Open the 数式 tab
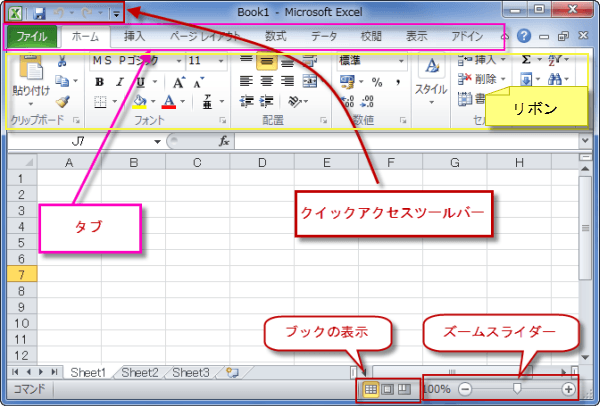This screenshot has width=600, height=406. coord(276,36)
